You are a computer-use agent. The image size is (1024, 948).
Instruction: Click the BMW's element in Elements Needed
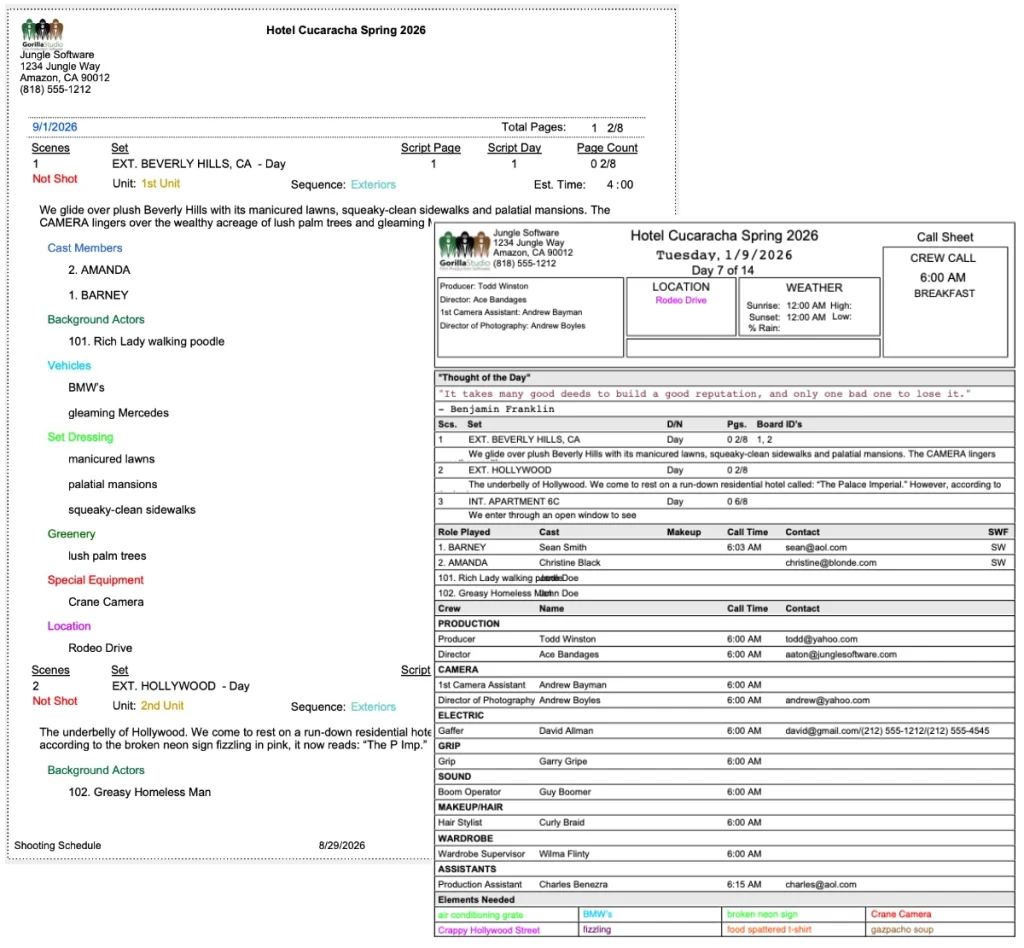pos(598,914)
